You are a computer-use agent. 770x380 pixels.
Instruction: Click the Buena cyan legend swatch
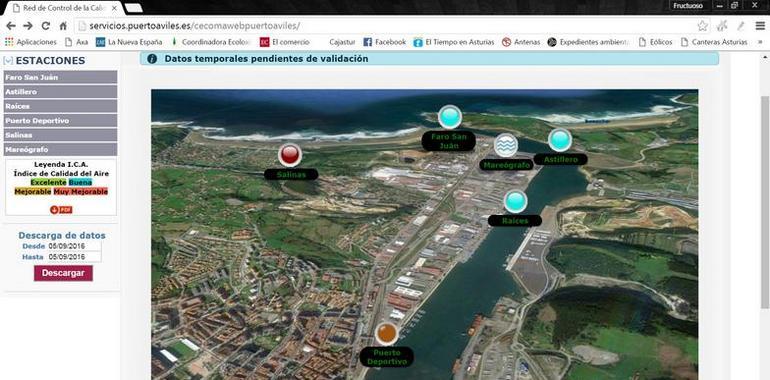[80, 182]
